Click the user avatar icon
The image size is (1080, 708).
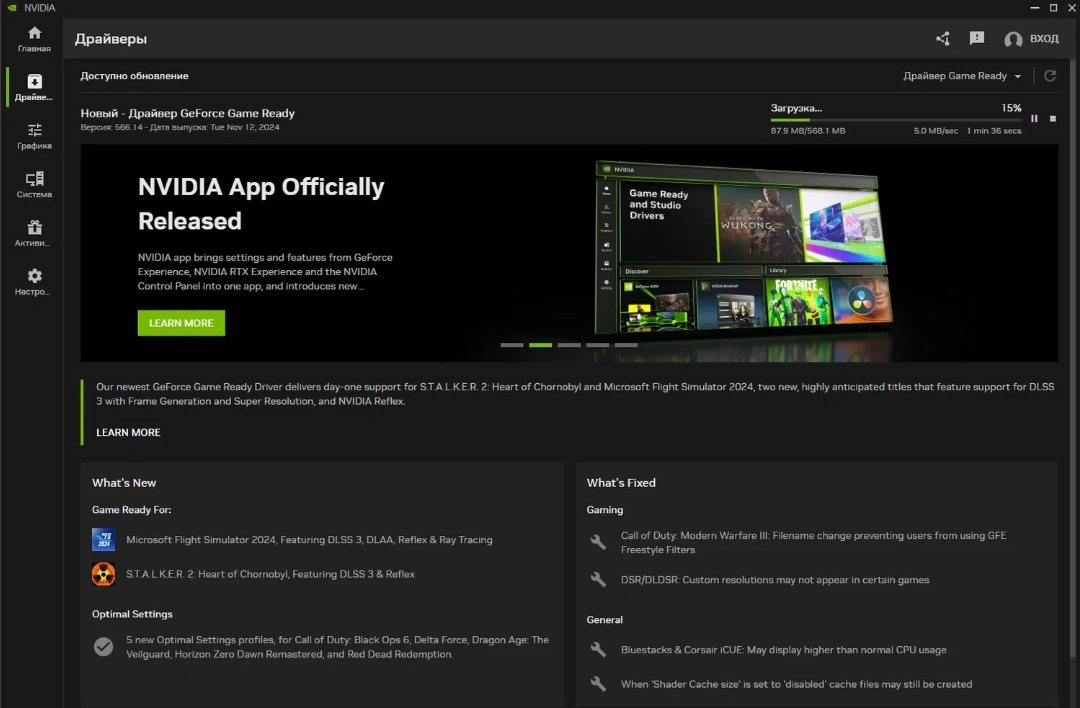1012,39
